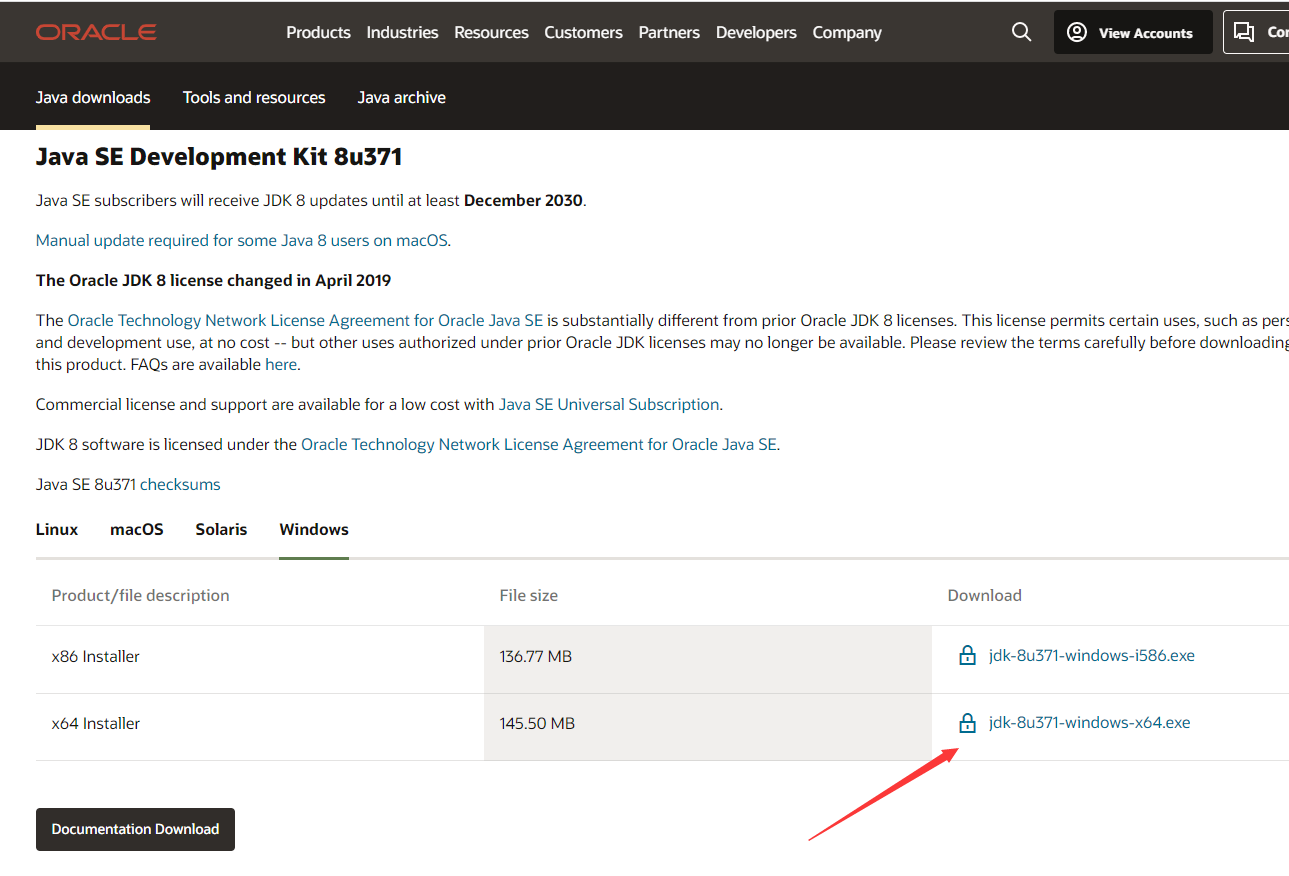This screenshot has height=876, width=1289.
Task: Switch to the Linux tab
Action: [57, 529]
